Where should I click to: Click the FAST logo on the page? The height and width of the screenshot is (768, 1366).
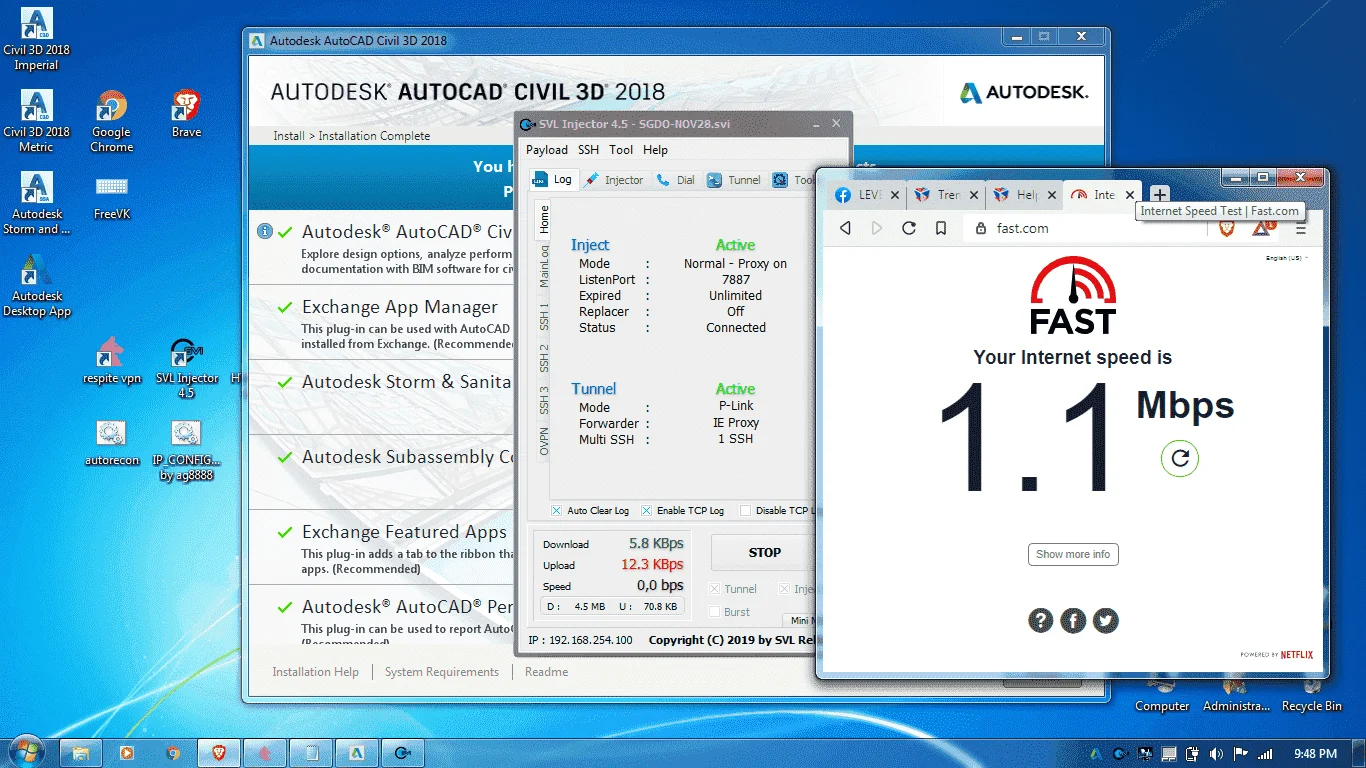(x=1073, y=297)
